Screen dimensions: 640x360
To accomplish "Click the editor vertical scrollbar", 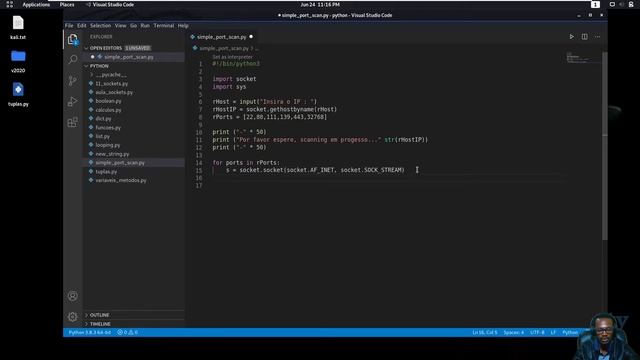I will coord(605,147).
